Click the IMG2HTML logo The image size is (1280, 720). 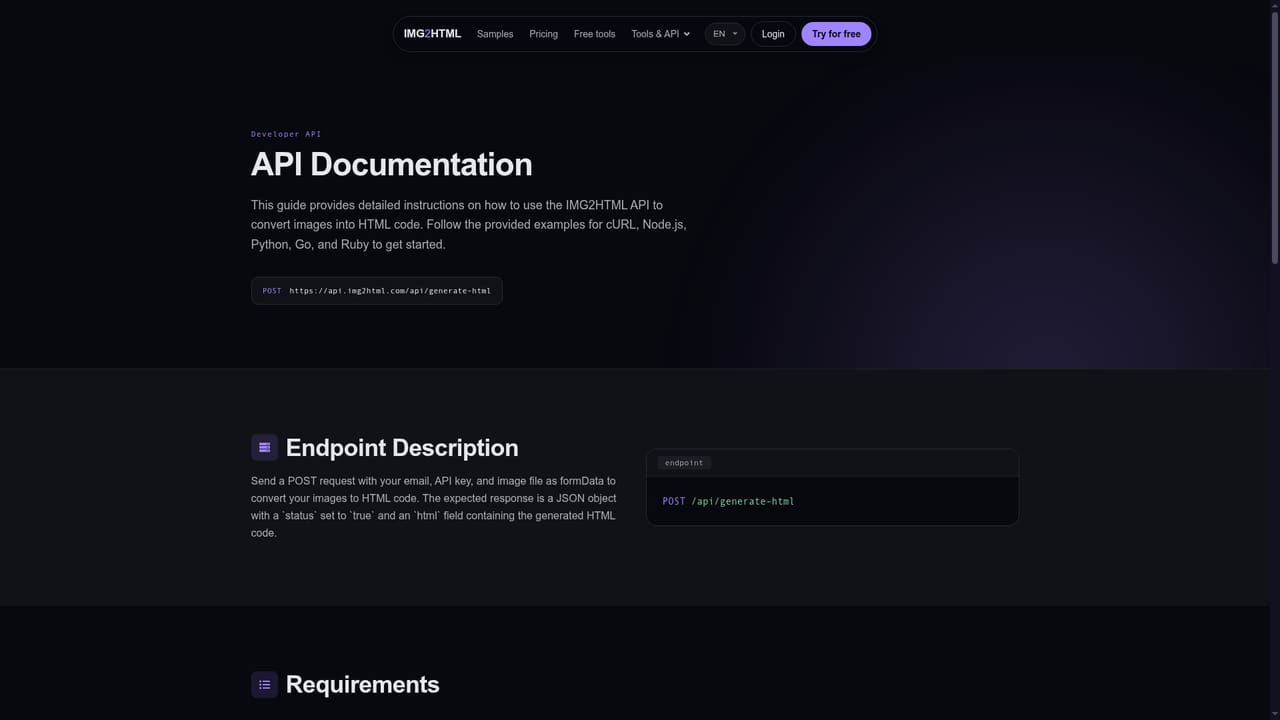432,34
